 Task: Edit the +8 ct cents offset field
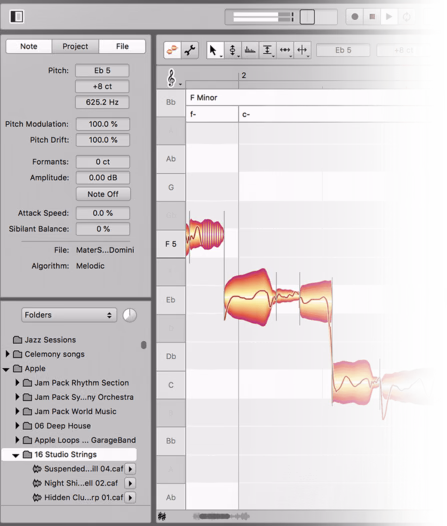pyautogui.click(x=102, y=86)
